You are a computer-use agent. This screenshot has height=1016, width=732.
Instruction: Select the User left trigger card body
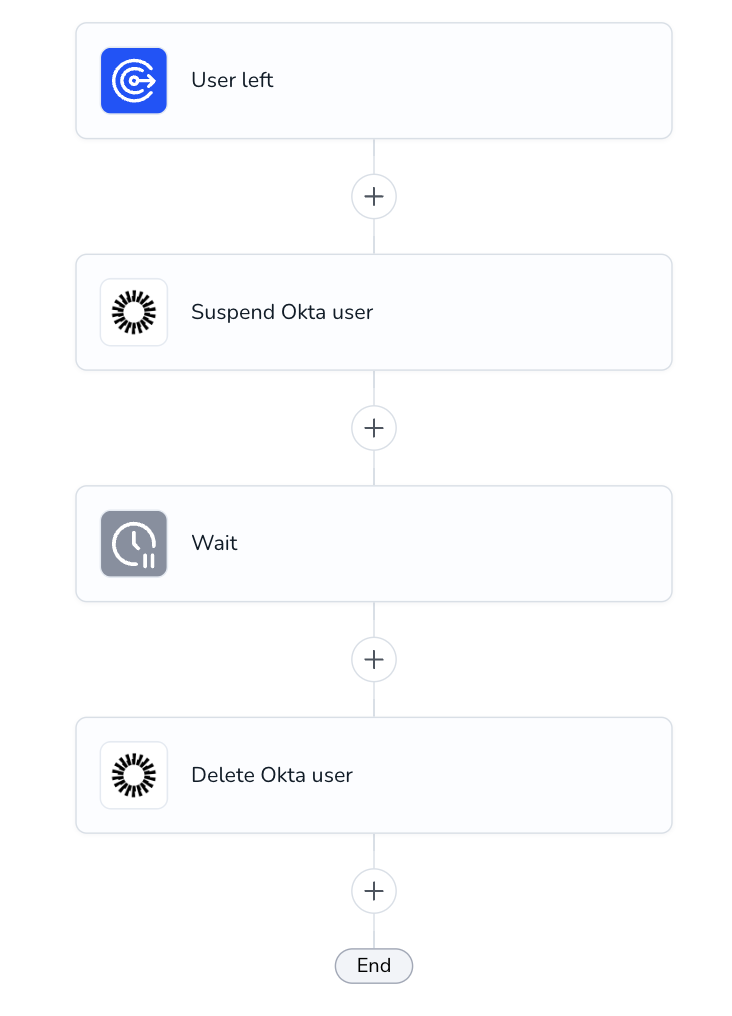tap(374, 80)
